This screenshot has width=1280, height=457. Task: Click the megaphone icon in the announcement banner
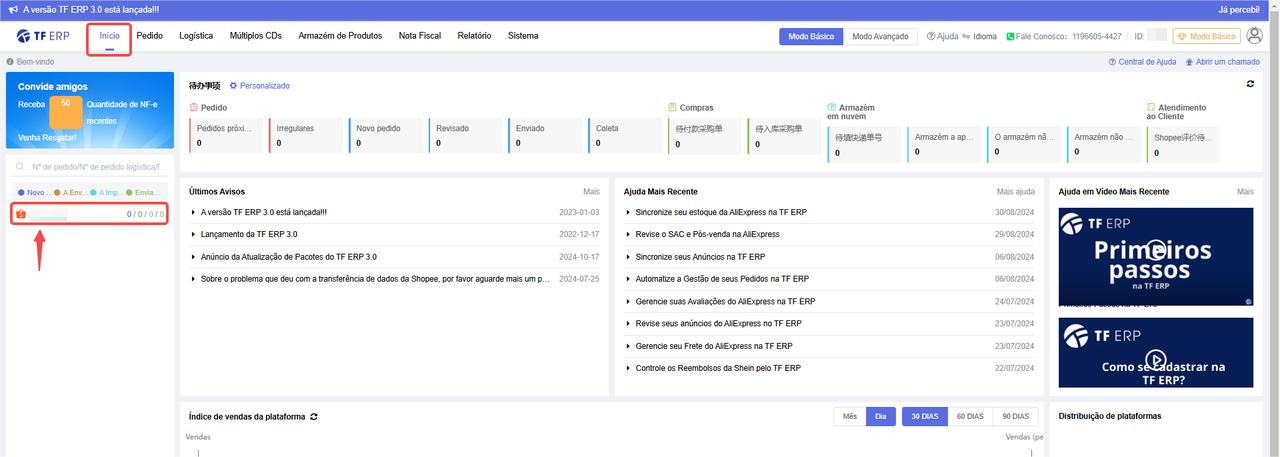pyautogui.click(x=12, y=9)
